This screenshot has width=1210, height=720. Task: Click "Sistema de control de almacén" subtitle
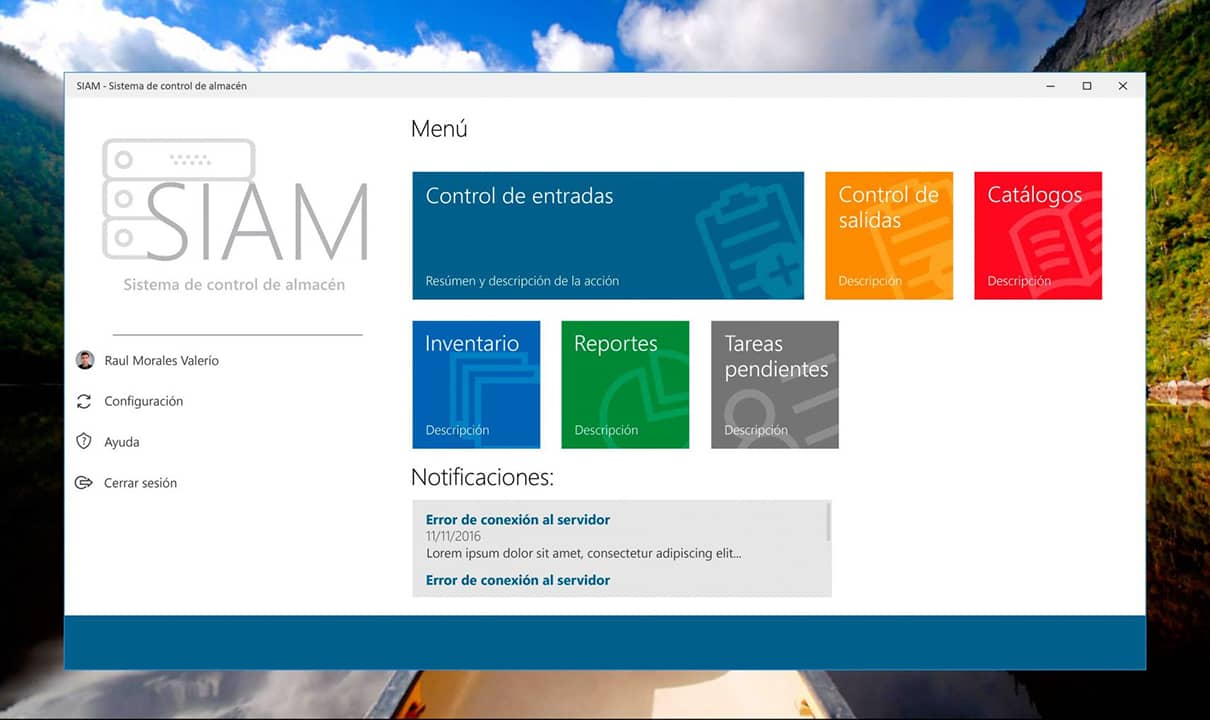[234, 284]
